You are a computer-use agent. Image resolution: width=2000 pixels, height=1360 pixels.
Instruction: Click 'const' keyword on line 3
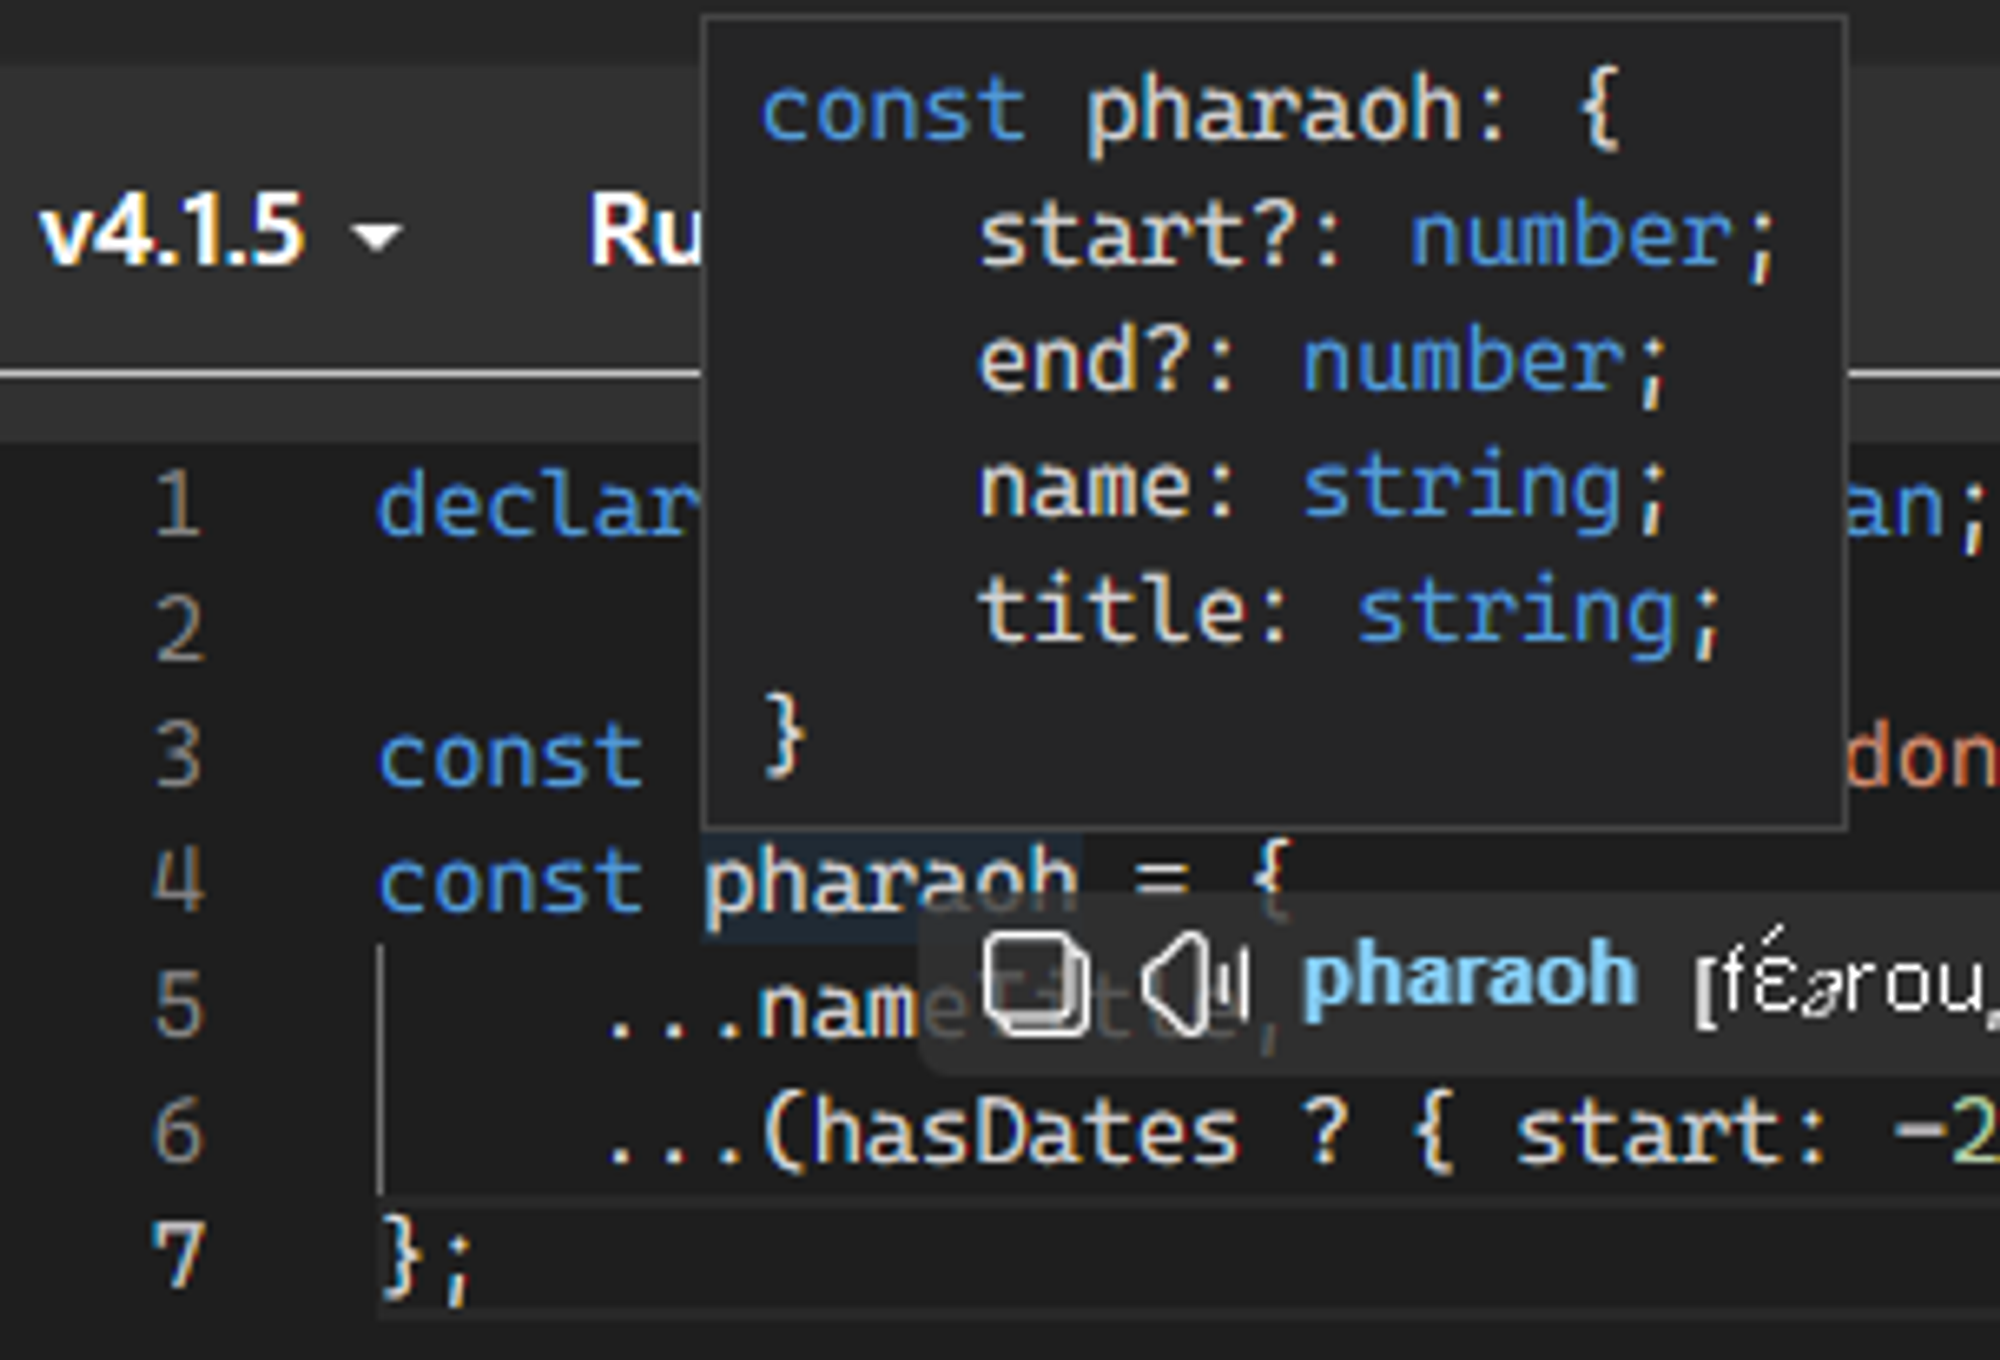click(511, 758)
